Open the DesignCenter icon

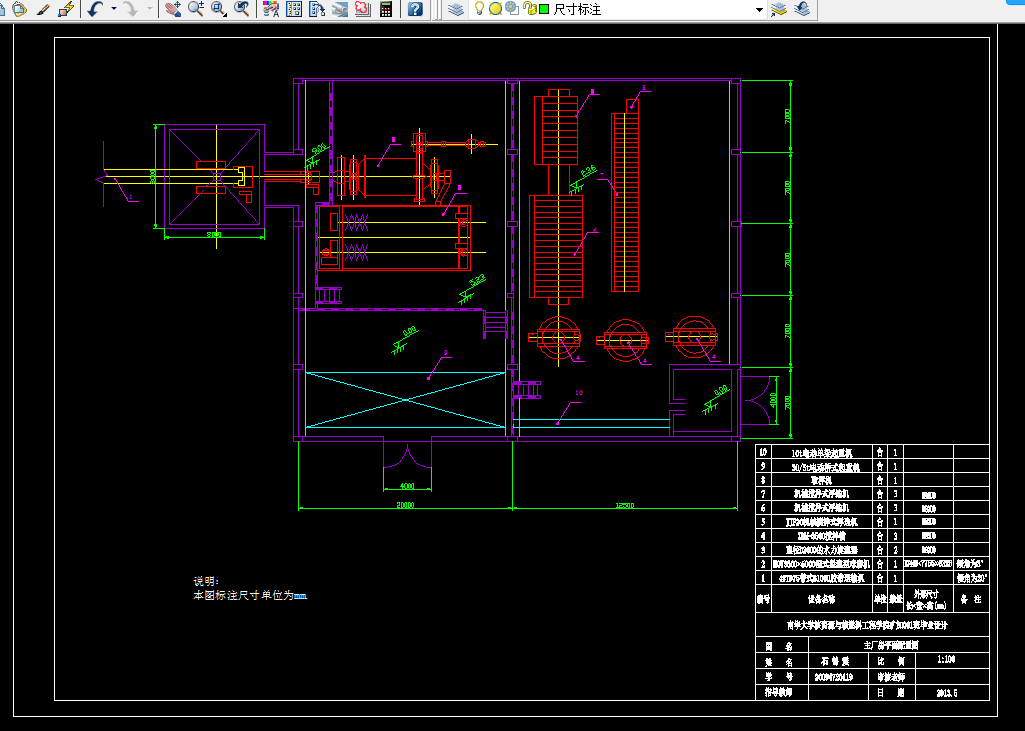click(294, 9)
